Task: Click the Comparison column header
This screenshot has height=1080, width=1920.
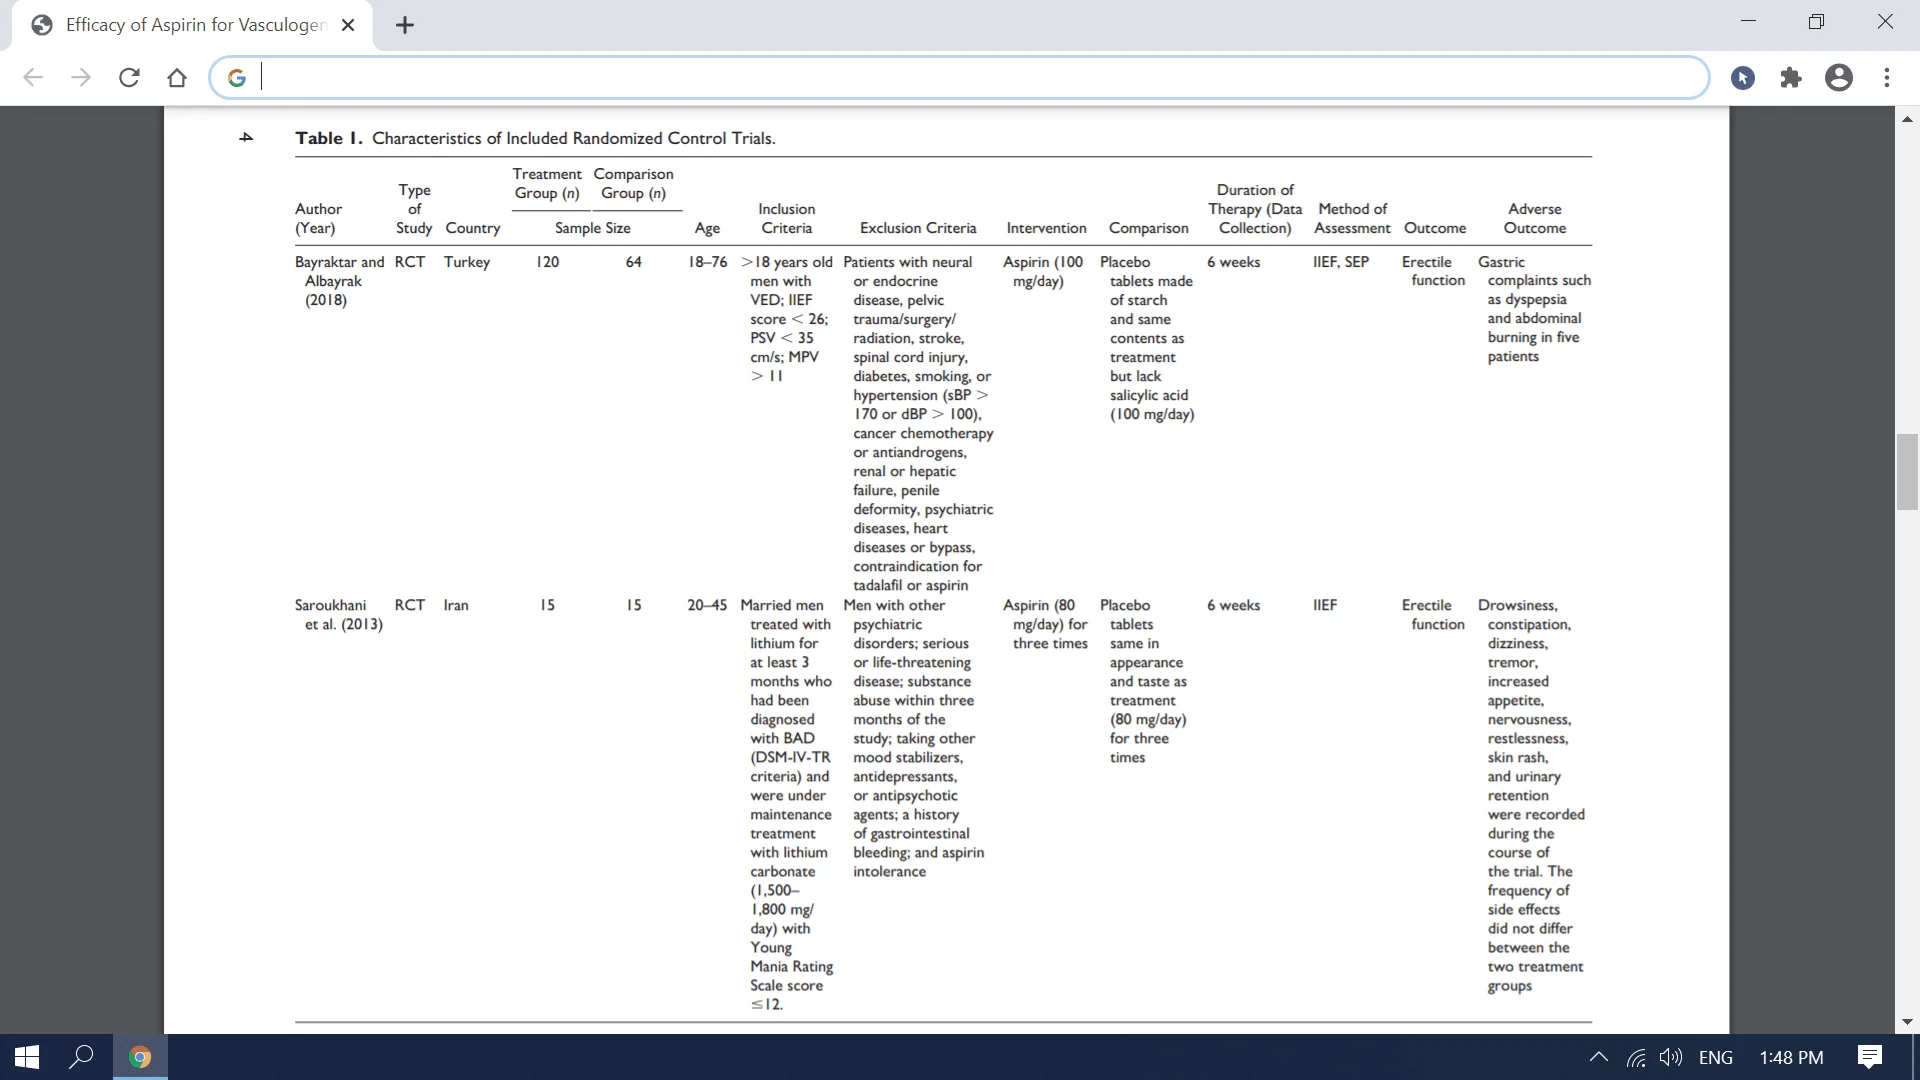Action: [1149, 228]
